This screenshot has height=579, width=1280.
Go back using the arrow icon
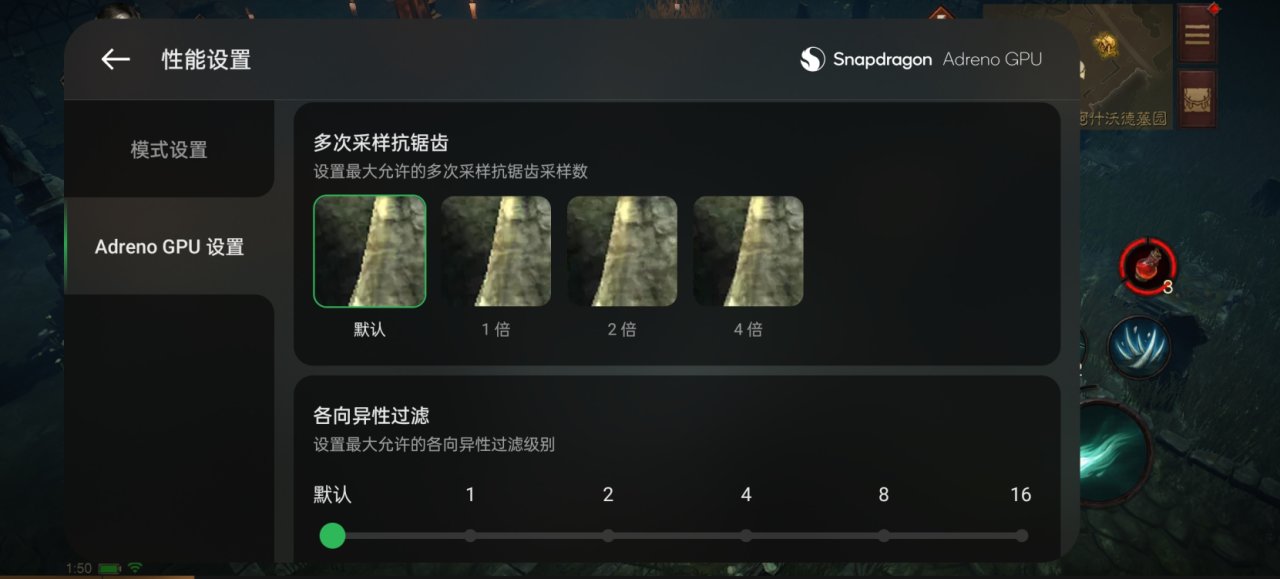[116, 60]
